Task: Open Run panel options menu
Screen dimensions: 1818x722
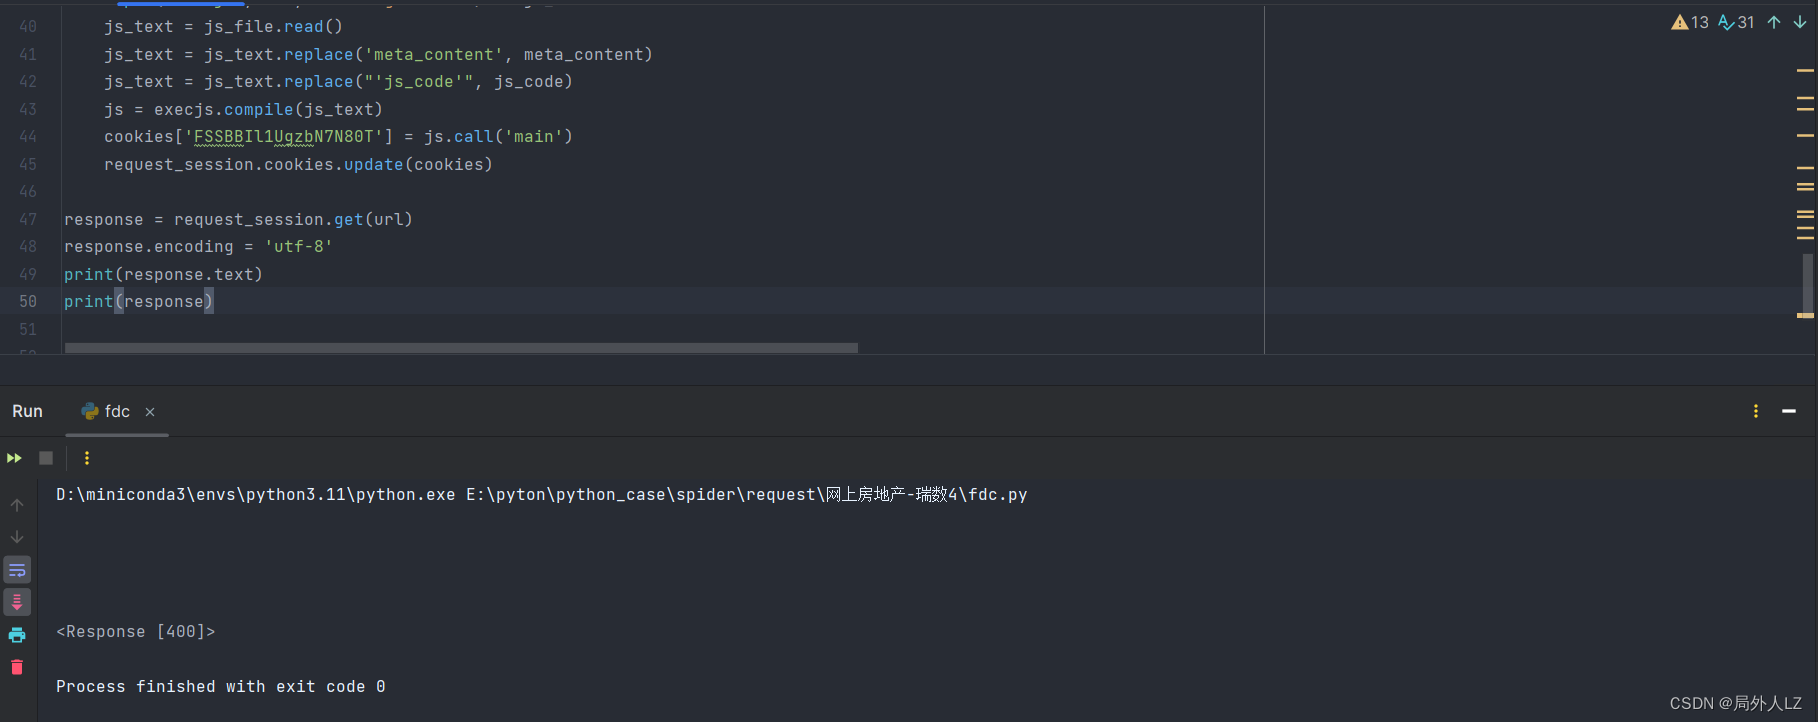Action: (x=1756, y=411)
